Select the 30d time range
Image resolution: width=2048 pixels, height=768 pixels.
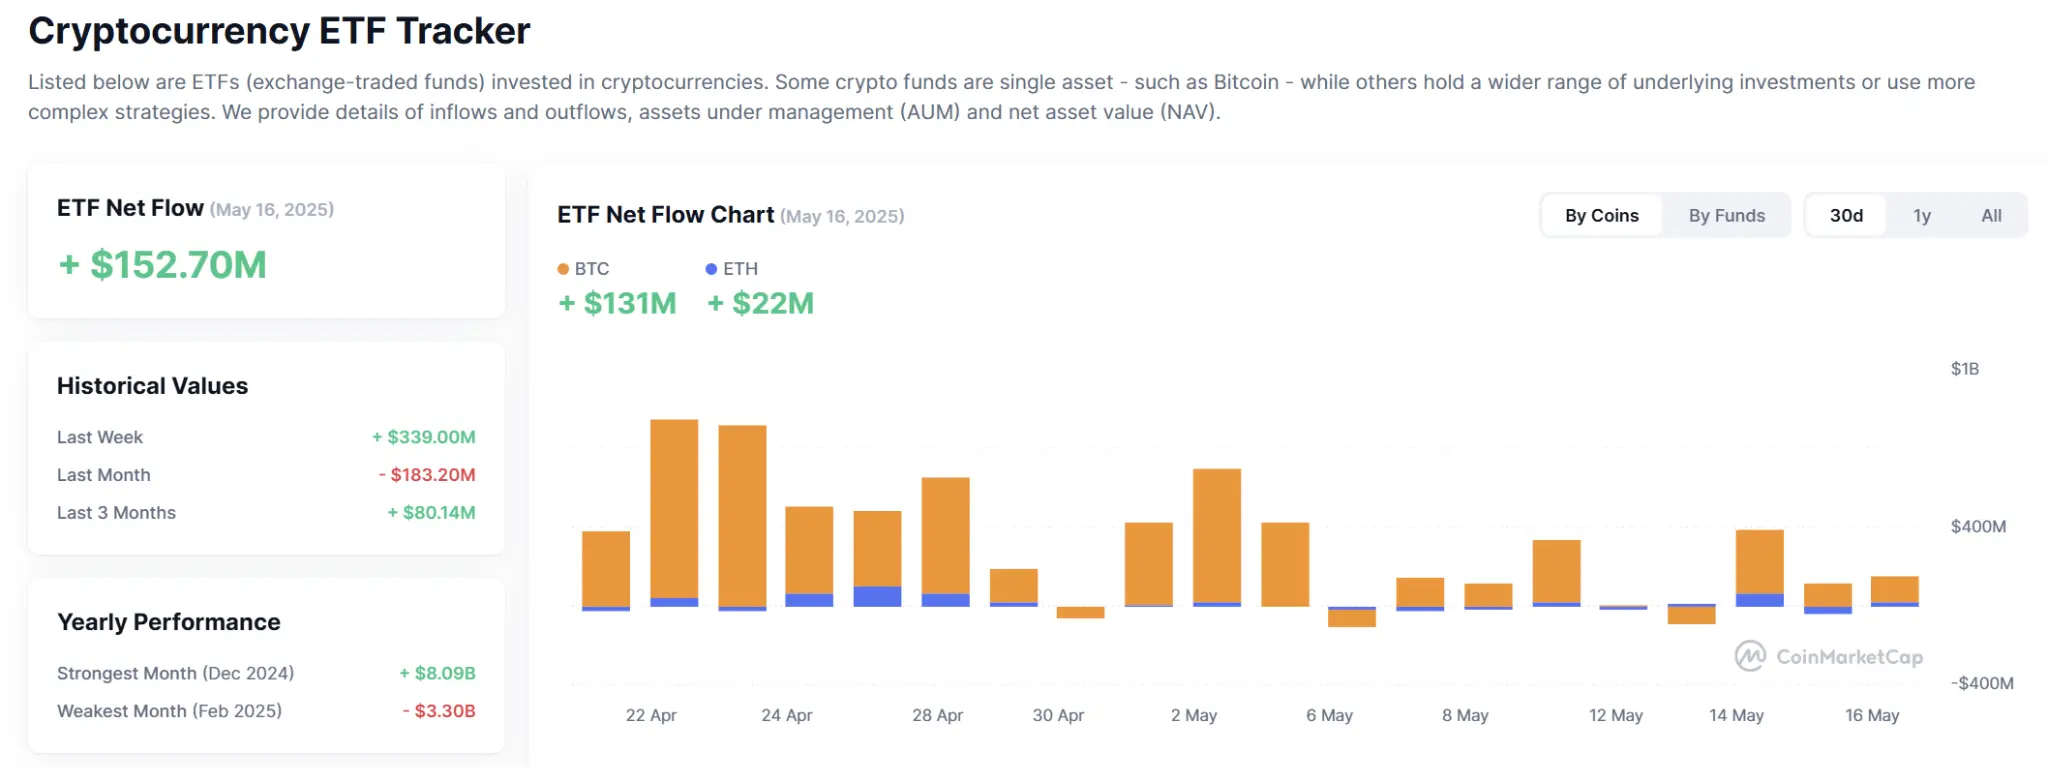[x=1846, y=215]
